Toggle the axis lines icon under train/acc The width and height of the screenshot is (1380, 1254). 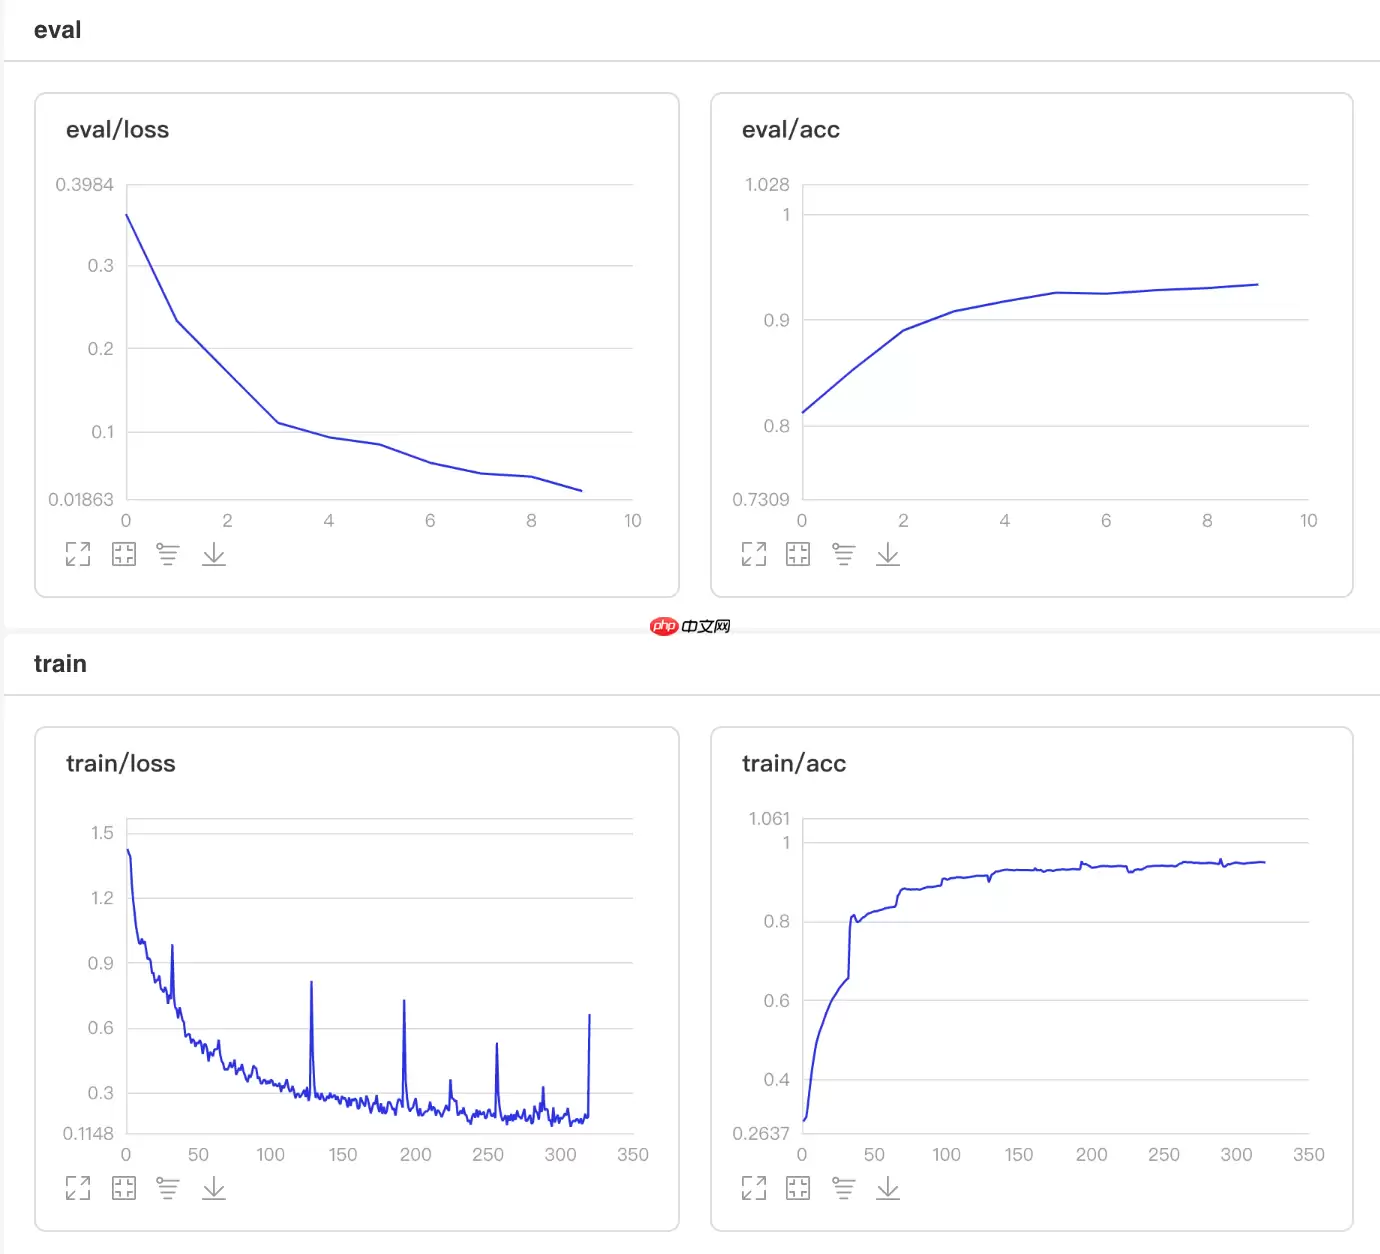point(843,1188)
